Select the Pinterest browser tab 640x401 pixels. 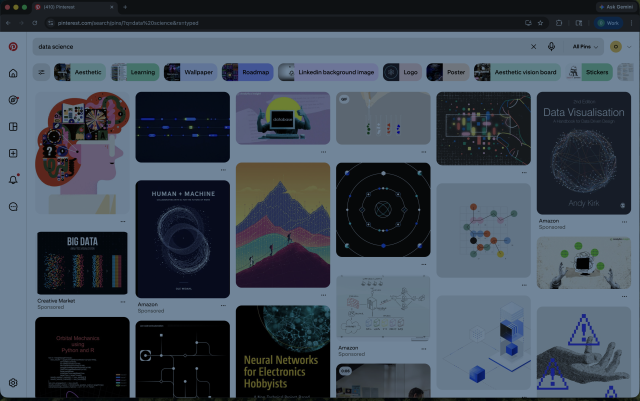pos(75,7)
